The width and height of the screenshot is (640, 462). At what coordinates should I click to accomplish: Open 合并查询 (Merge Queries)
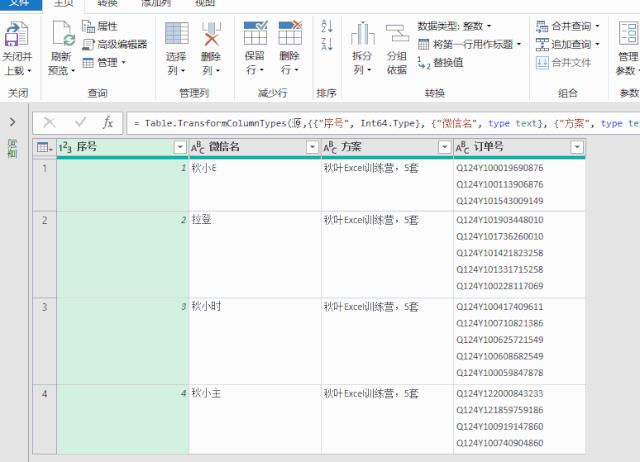click(x=567, y=27)
